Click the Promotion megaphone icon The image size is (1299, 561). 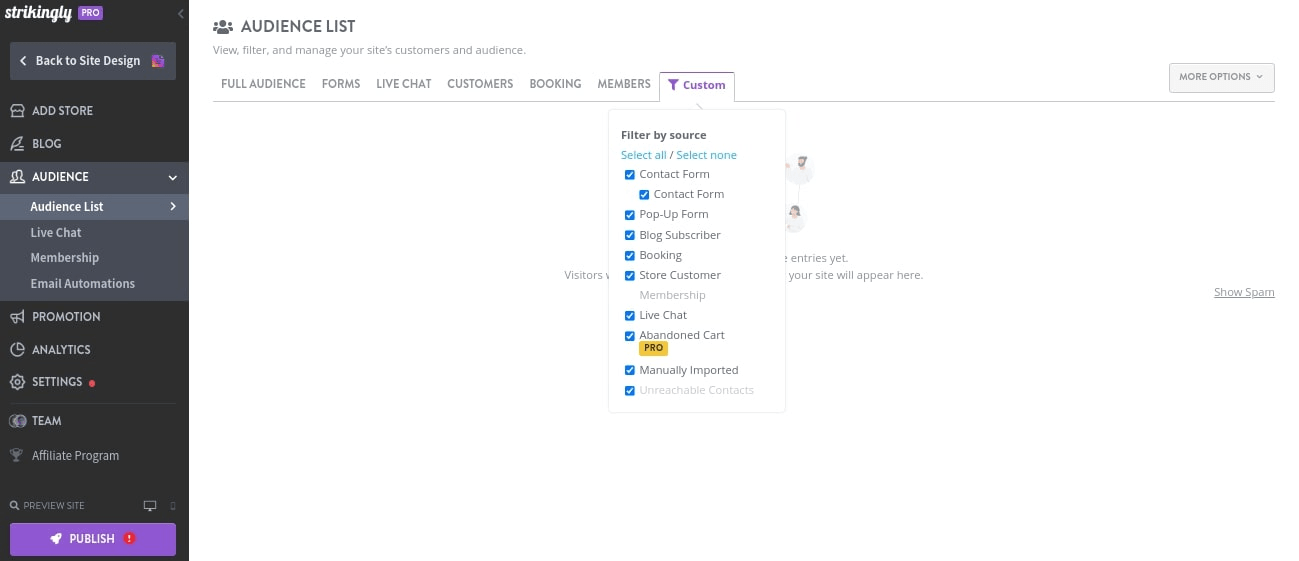coord(17,317)
